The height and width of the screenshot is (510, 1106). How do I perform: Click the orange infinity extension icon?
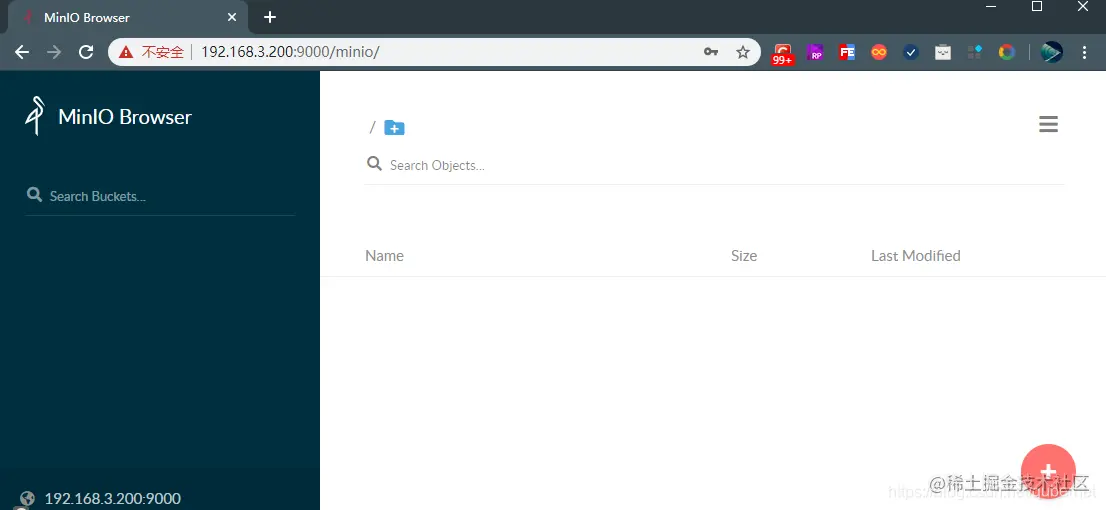coord(879,52)
